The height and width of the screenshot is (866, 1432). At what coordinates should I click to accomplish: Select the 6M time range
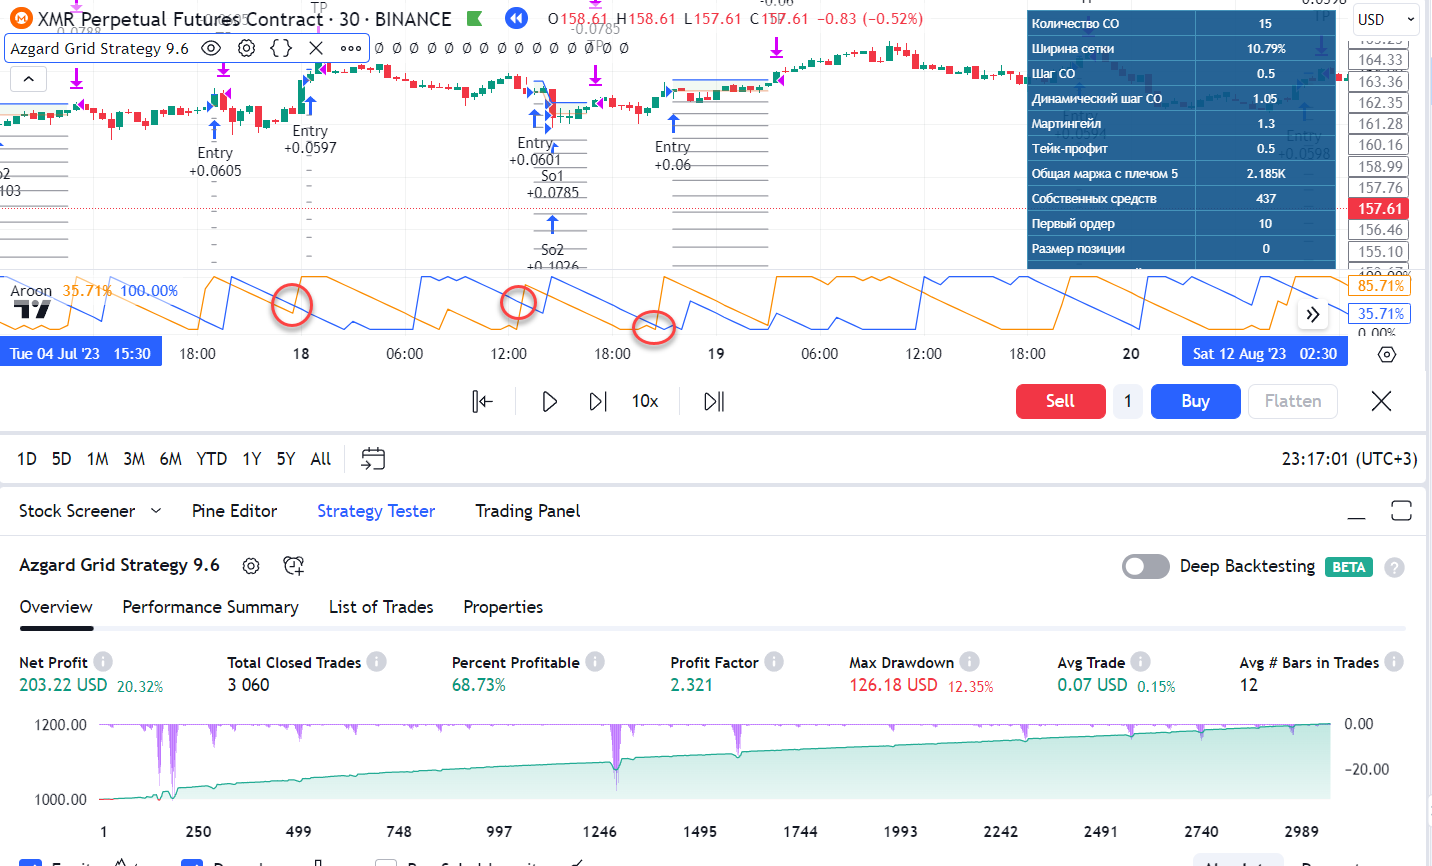pyautogui.click(x=171, y=459)
